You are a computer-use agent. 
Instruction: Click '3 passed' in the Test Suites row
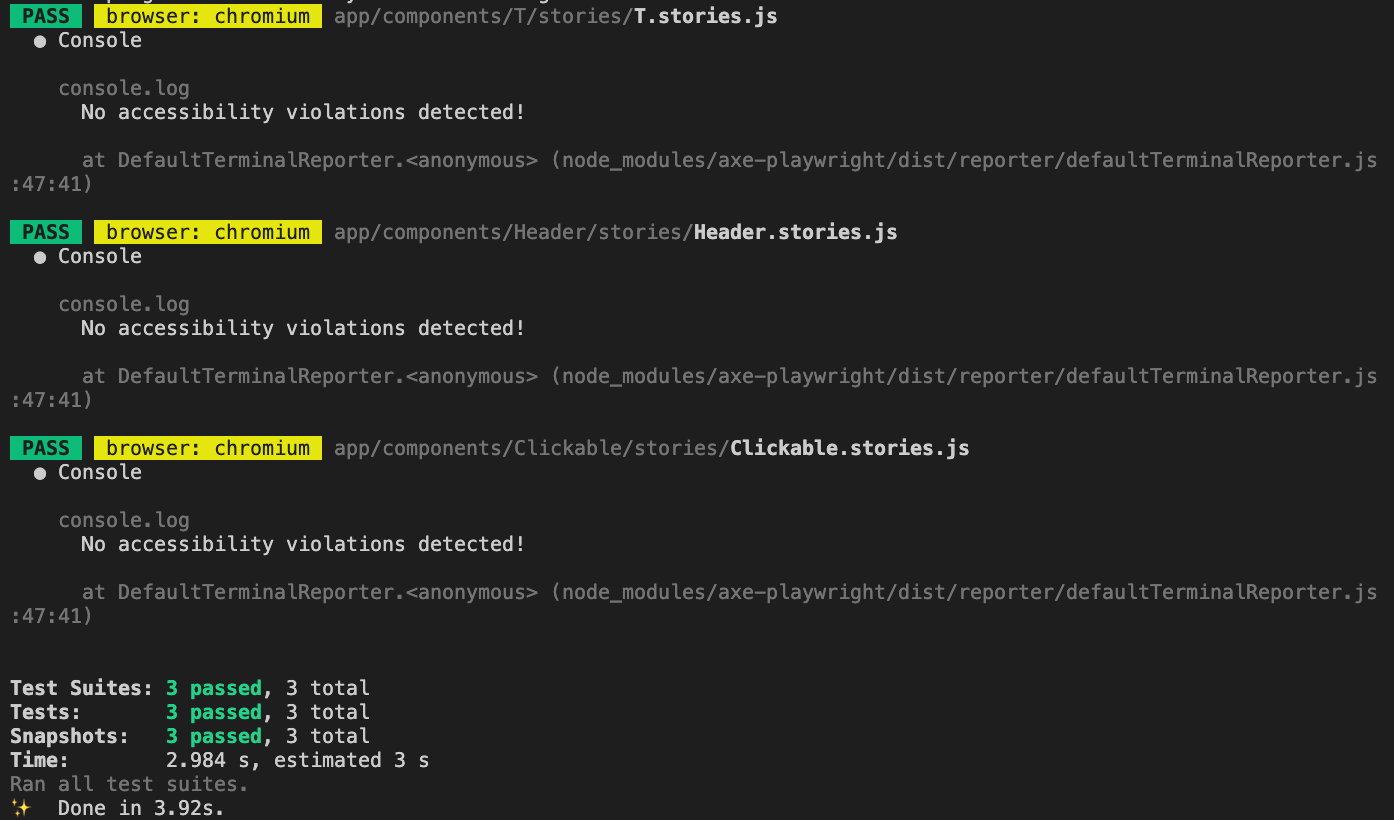[214, 688]
